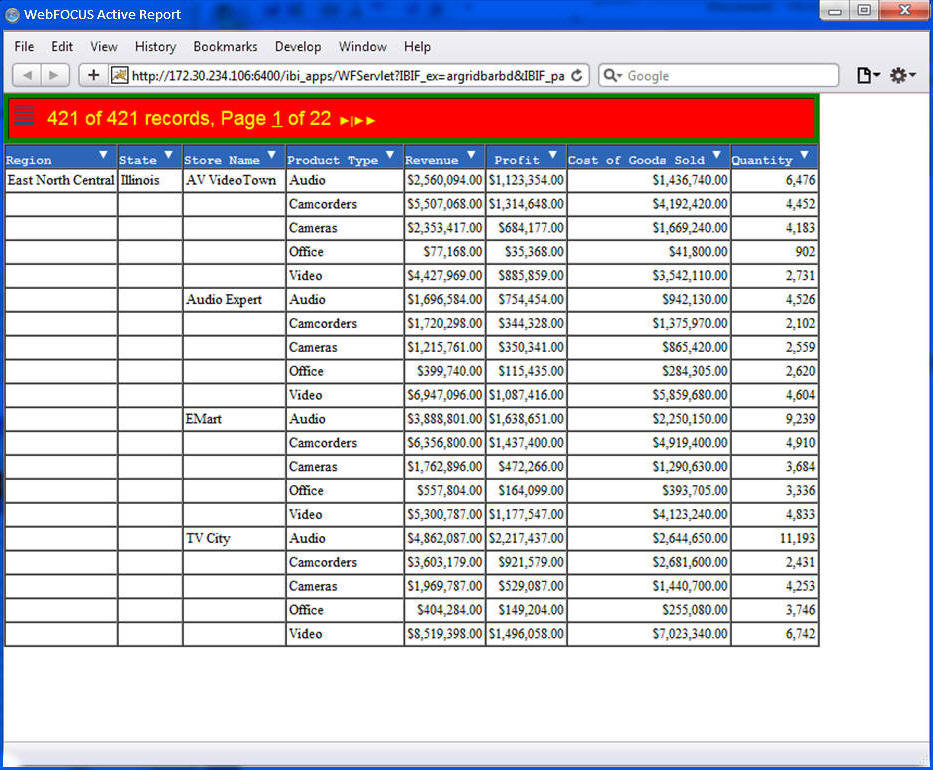933x770 pixels.
Task: Click revenue value $2,560,094.00
Action: pos(444,180)
